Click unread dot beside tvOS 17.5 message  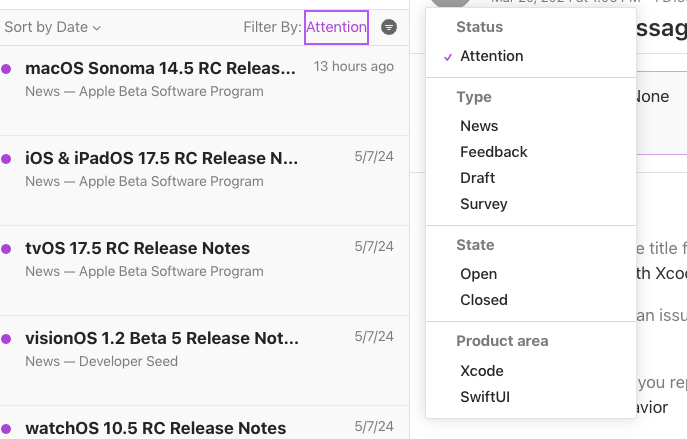pyautogui.click(x=6, y=249)
